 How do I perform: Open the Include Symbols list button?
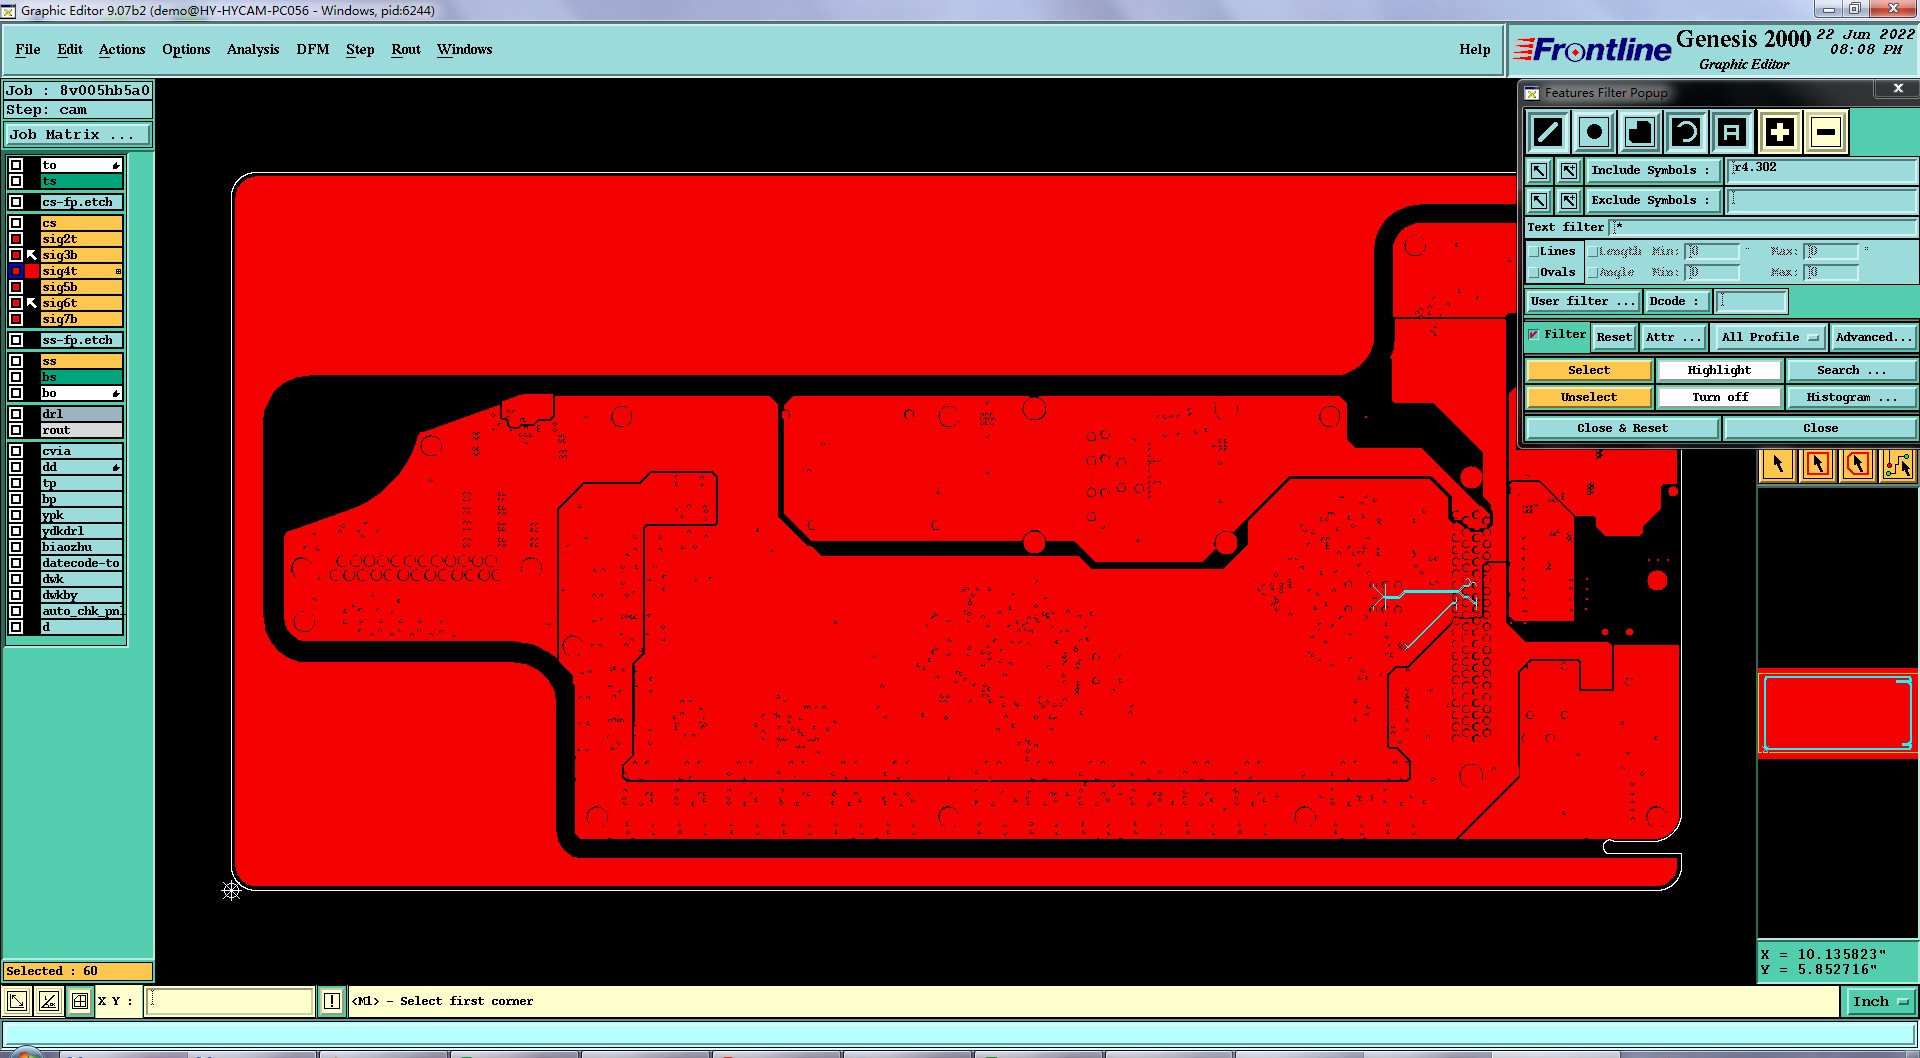click(1652, 171)
